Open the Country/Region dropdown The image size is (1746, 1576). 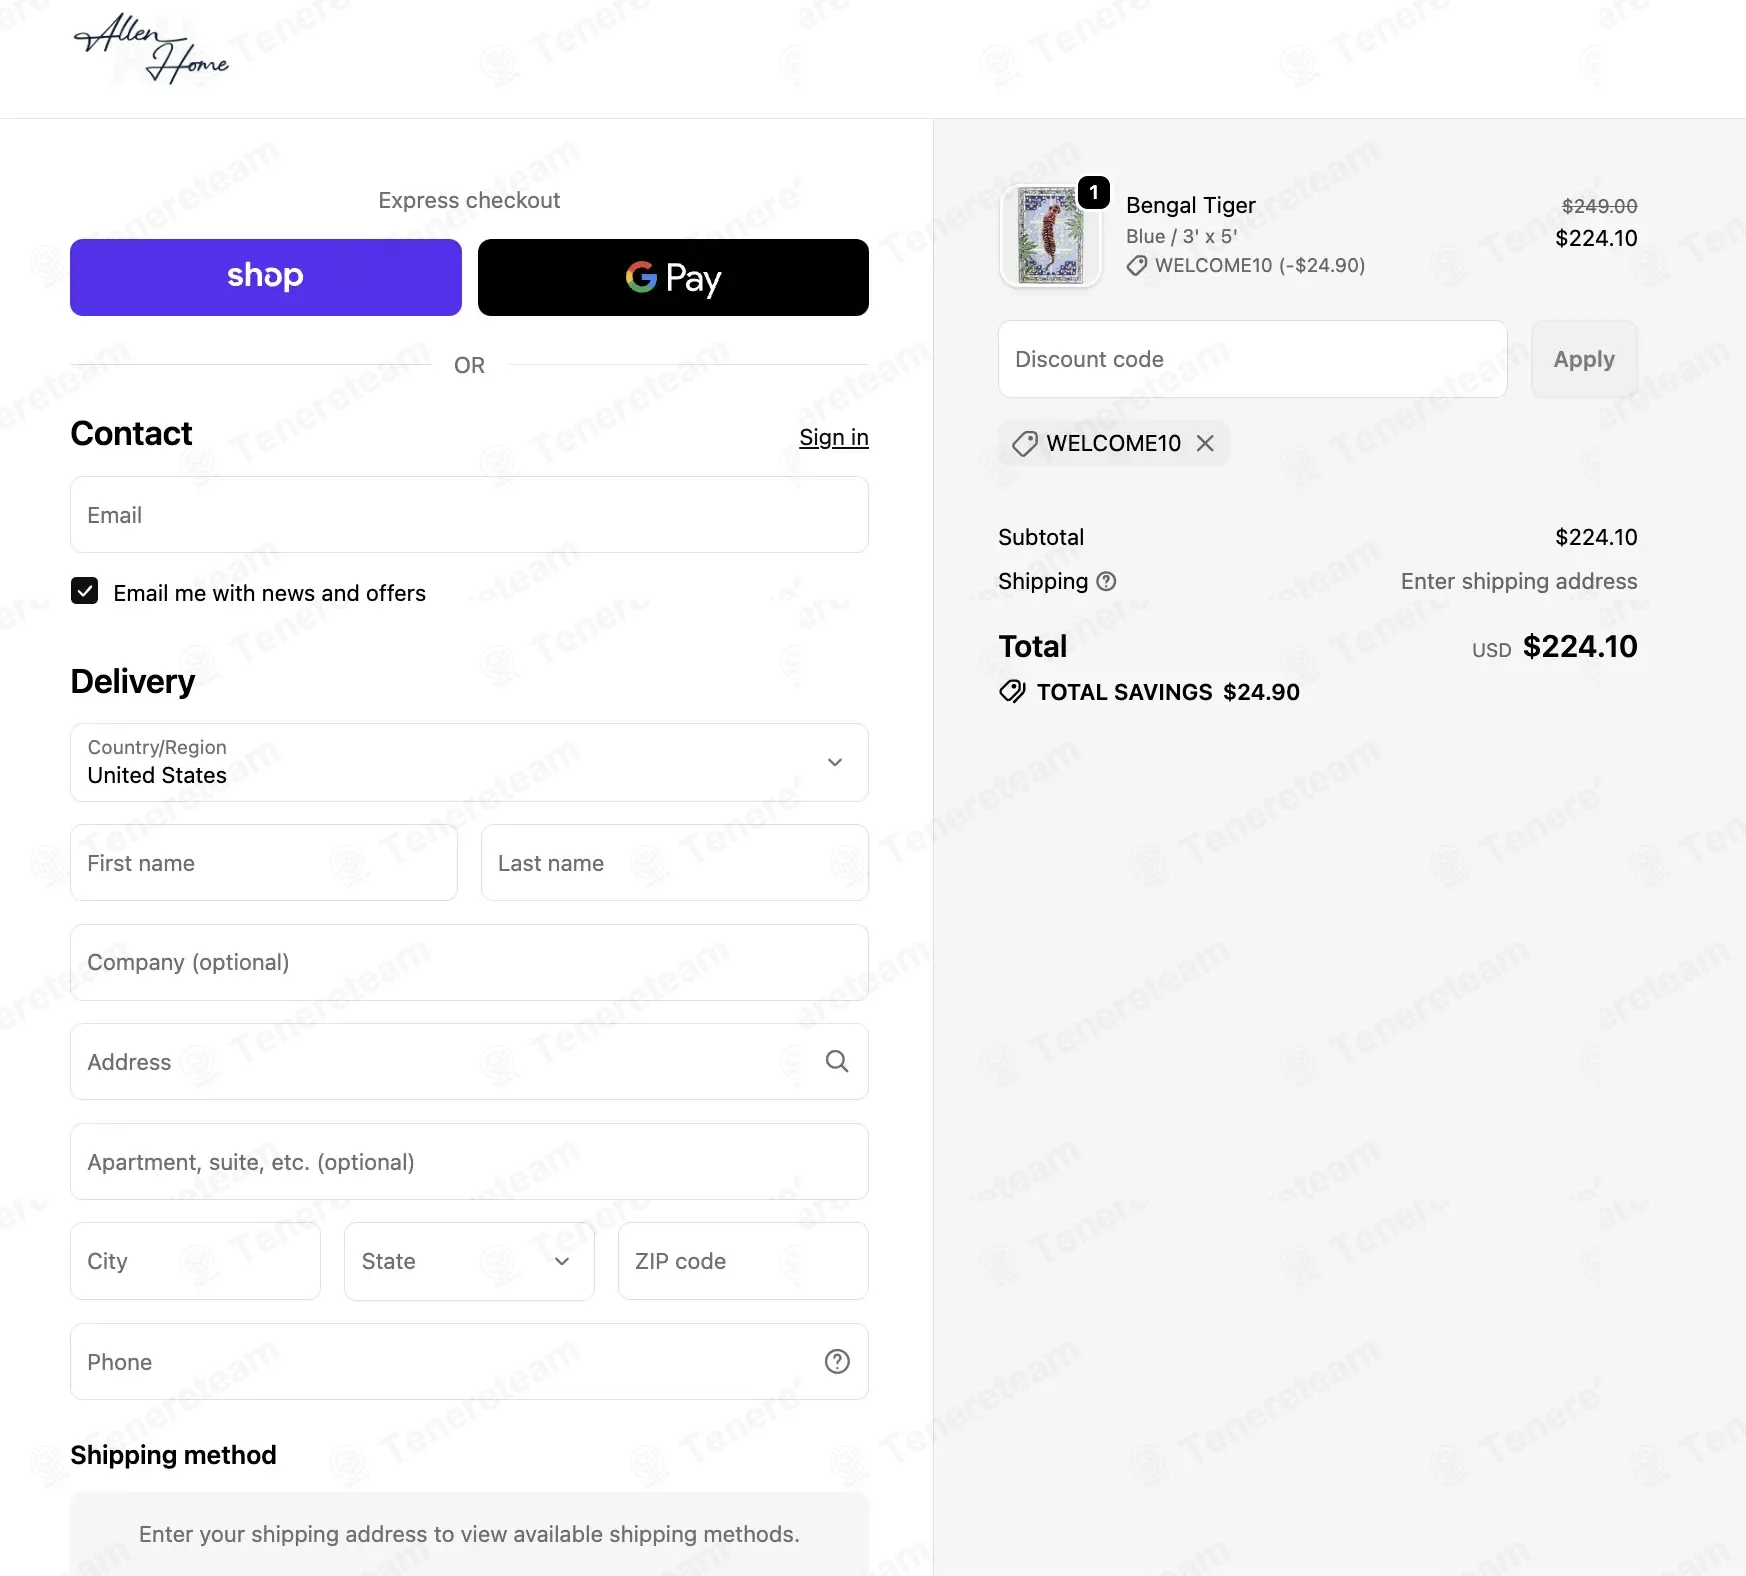pyautogui.click(x=469, y=762)
